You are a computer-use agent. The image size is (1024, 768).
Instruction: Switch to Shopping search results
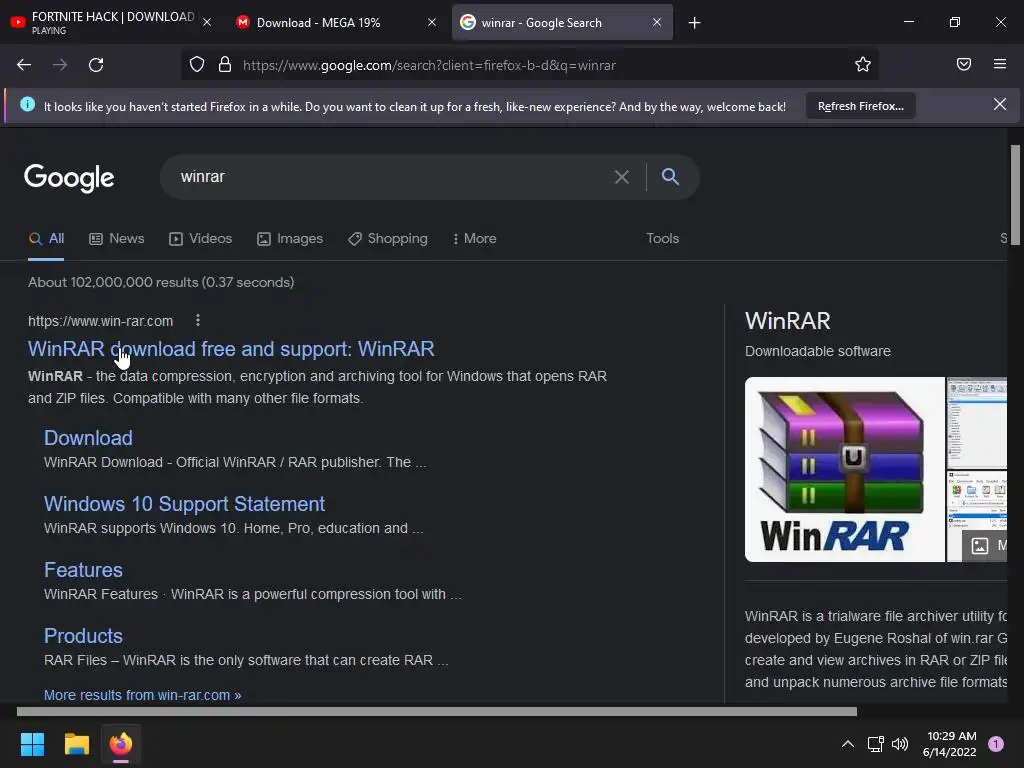pyautogui.click(x=388, y=238)
